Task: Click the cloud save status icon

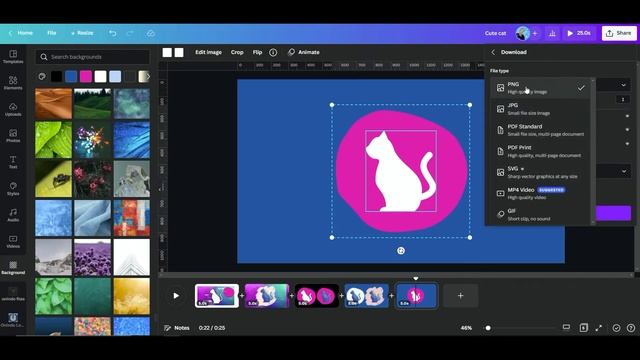Action: pyautogui.click(x=151, y=33)
